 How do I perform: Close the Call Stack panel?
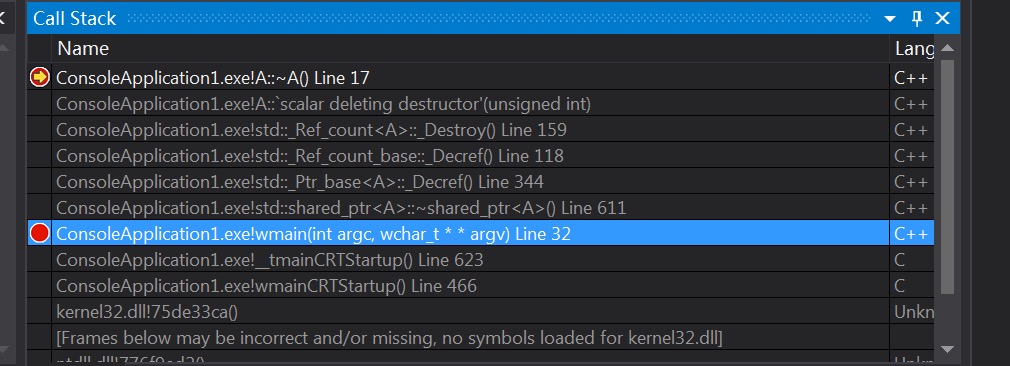point(942,18)
